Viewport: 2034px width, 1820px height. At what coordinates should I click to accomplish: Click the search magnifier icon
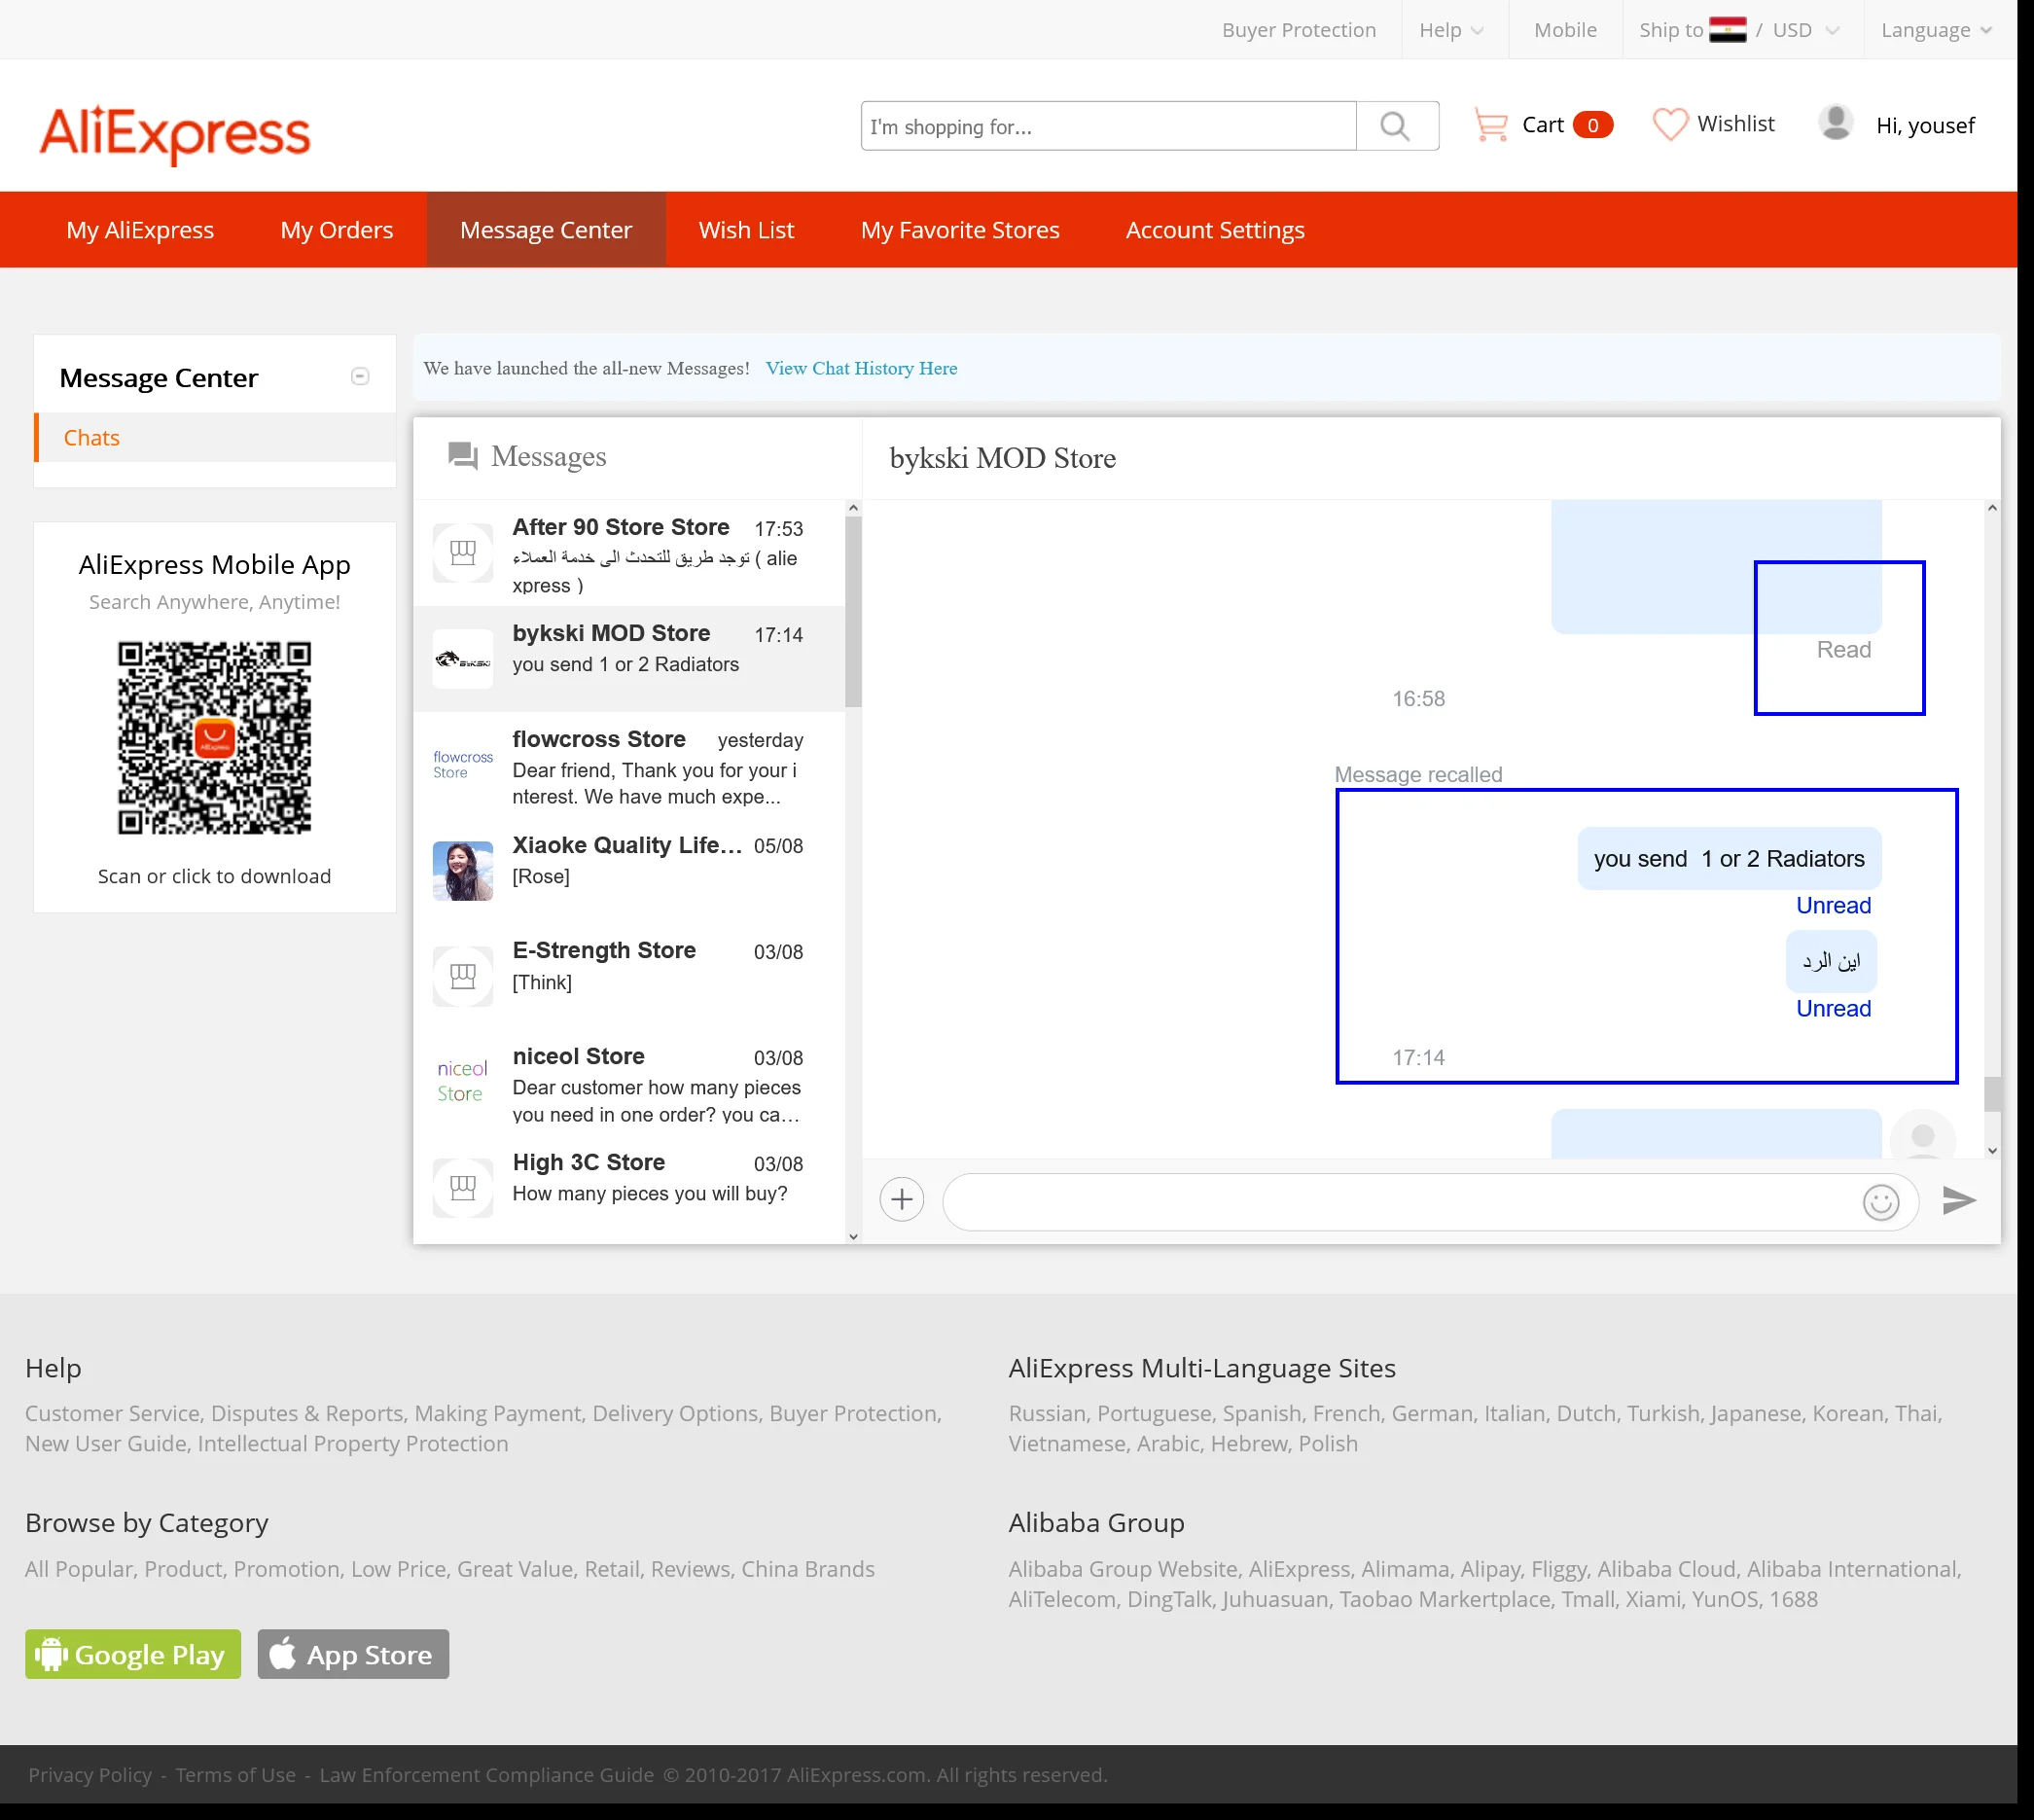click(1395, 126)
